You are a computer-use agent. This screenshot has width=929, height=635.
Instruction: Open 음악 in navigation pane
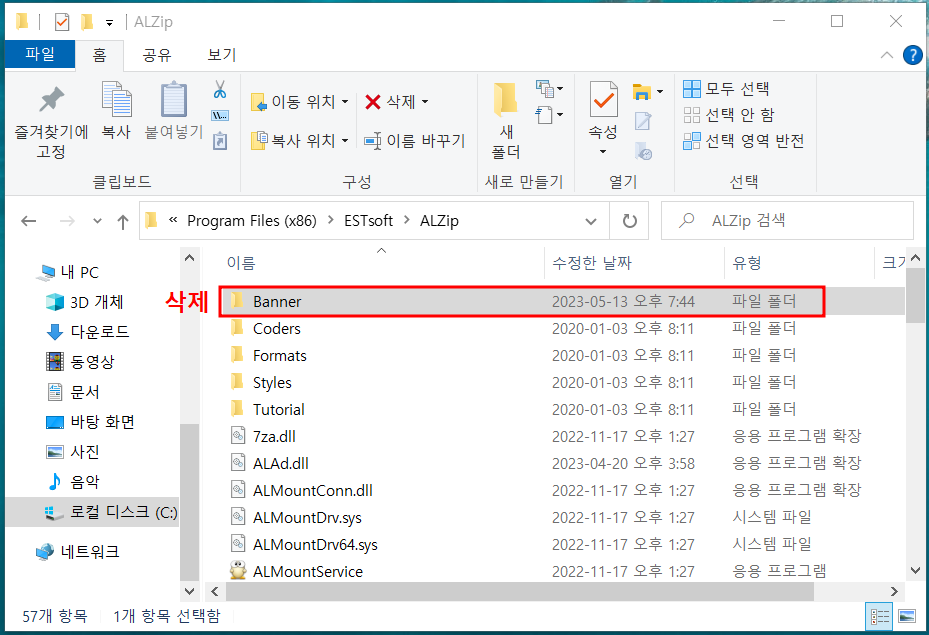[x=72, y=482]
